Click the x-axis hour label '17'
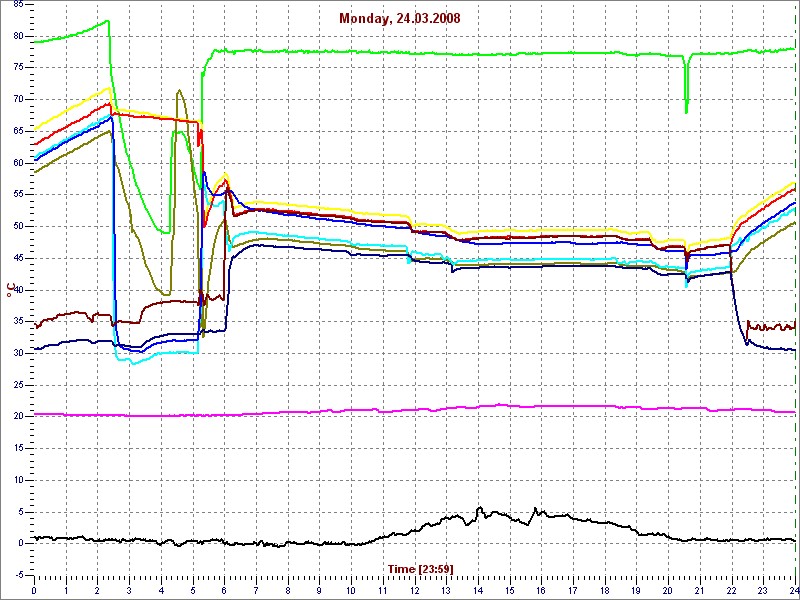Screen dimensions: 800x600 coord(573,589)
